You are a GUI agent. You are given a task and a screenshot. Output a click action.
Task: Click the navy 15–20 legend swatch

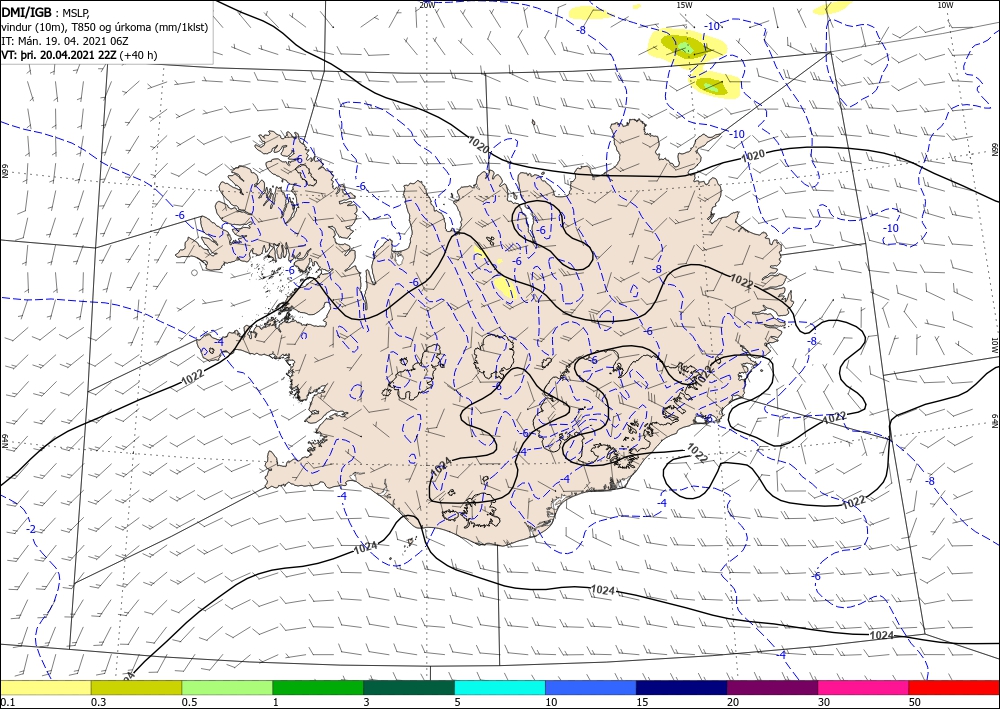point(682,687)
